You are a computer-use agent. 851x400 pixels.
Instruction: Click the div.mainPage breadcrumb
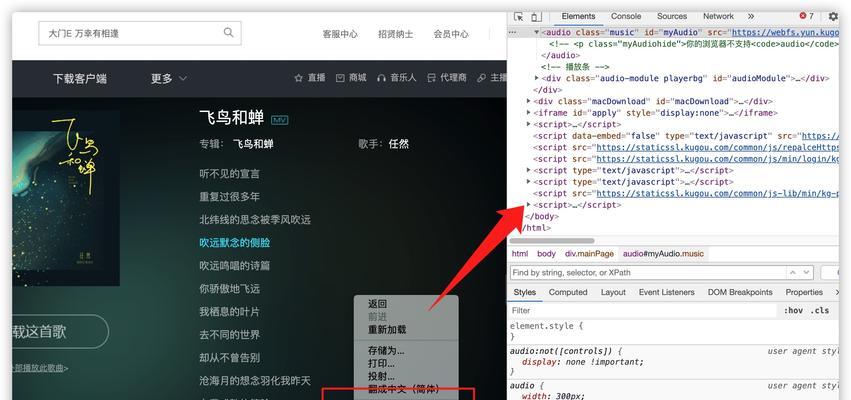pyautogui.click(x=589, y=253)
